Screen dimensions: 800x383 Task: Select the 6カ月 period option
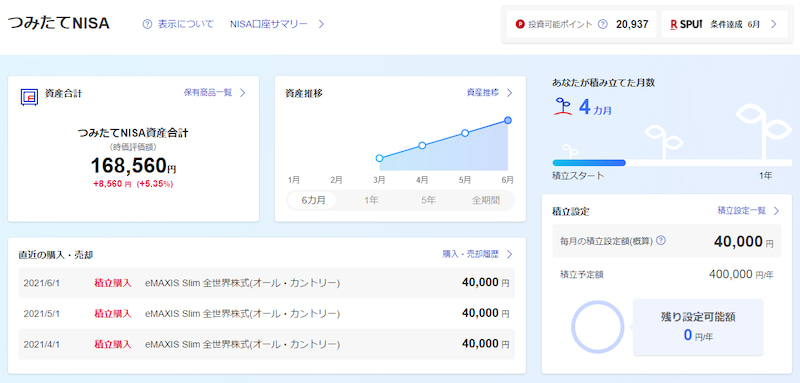[313, 200]
